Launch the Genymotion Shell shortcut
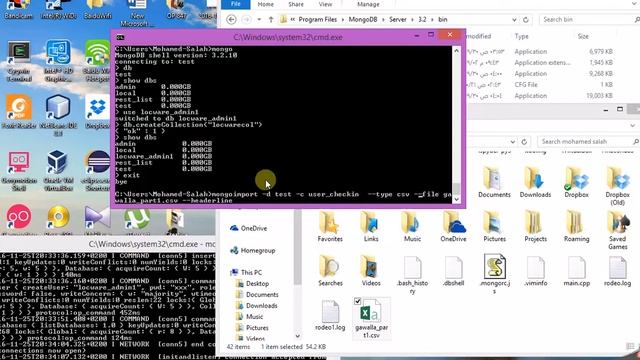 [19, 171]
